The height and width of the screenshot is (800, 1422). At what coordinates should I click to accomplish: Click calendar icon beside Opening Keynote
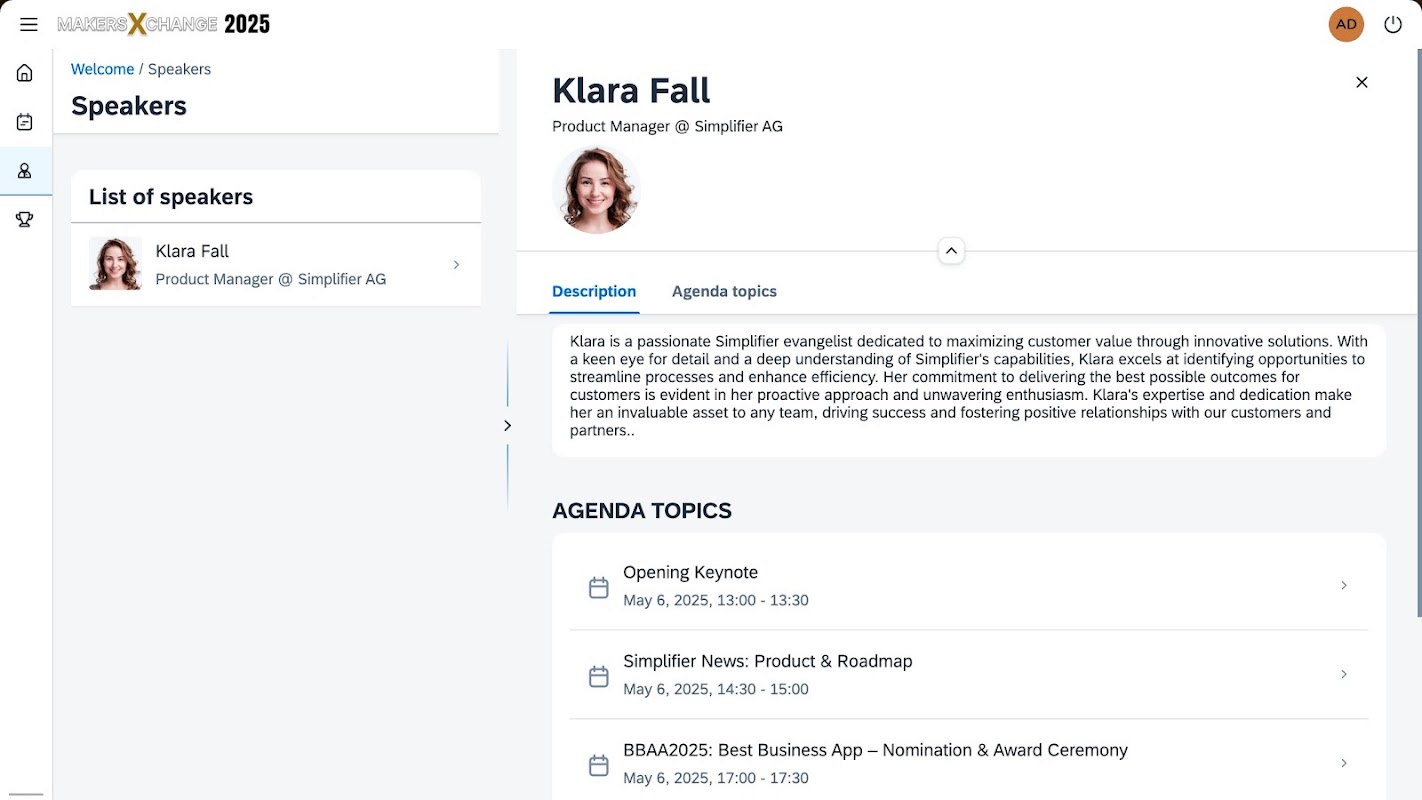598,587
